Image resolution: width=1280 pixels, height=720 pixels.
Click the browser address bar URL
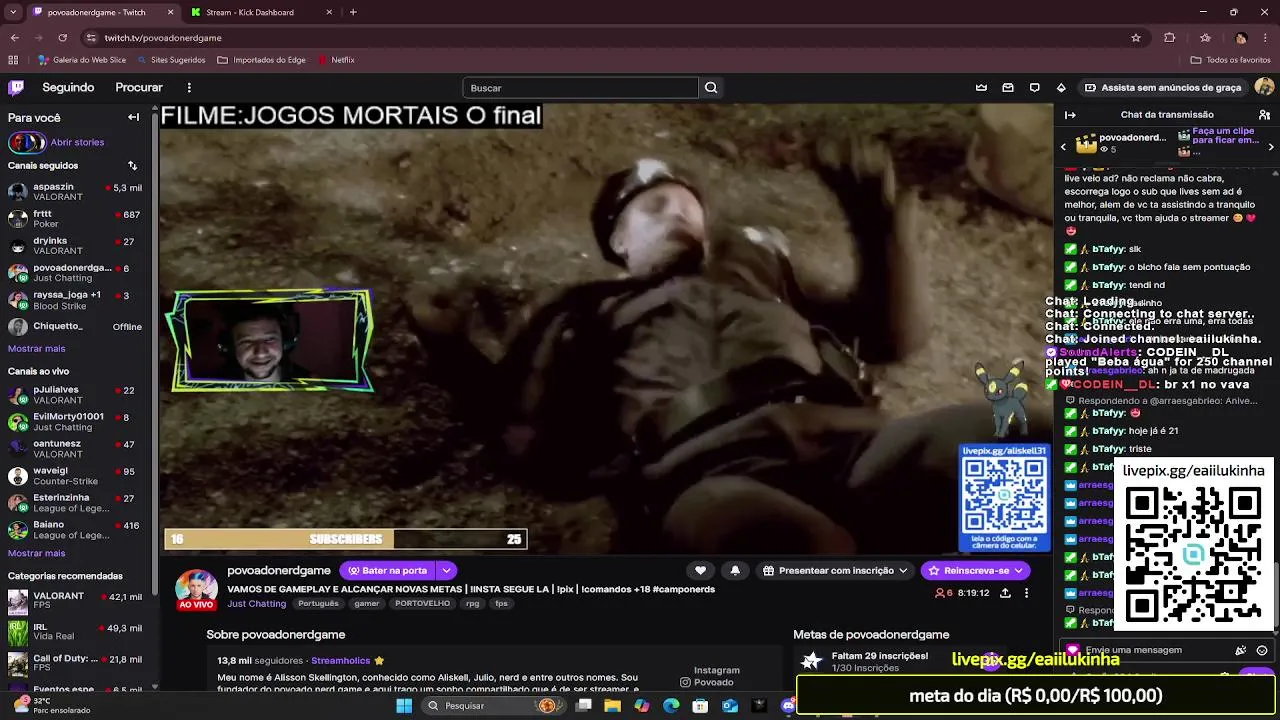[163, 37]
